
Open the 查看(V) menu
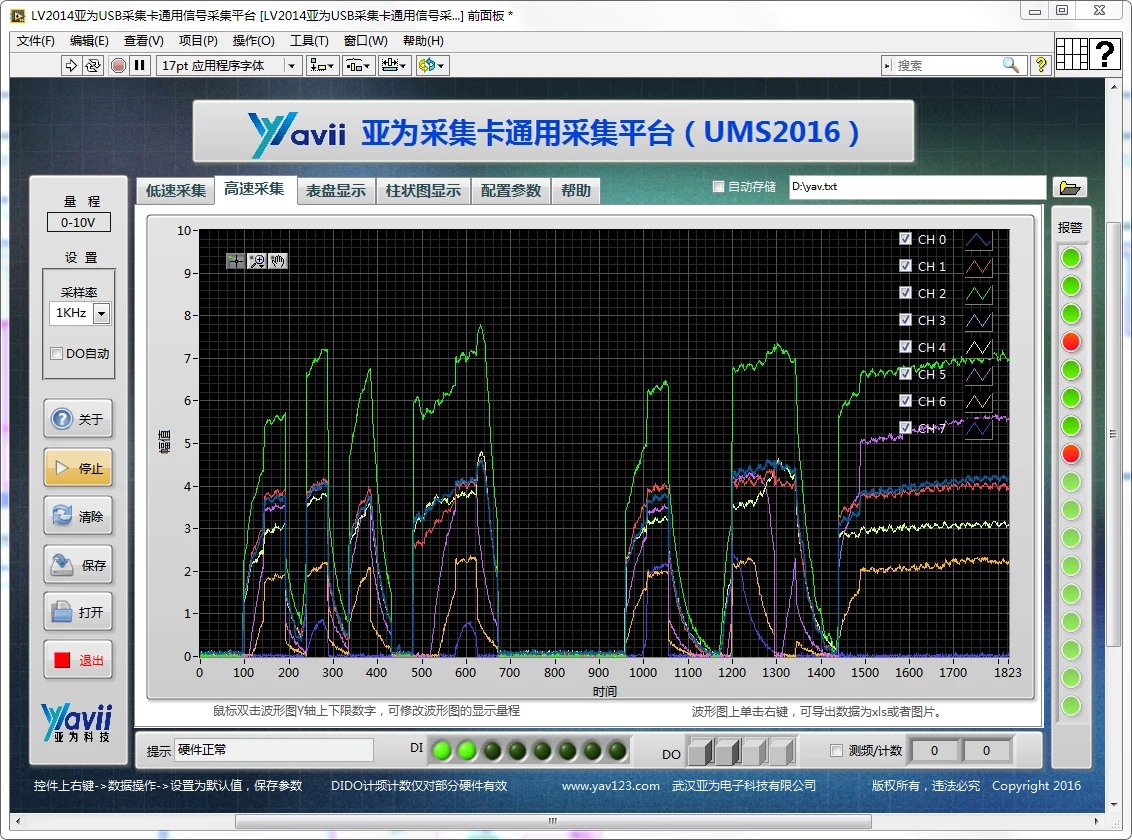coord(144,41)
